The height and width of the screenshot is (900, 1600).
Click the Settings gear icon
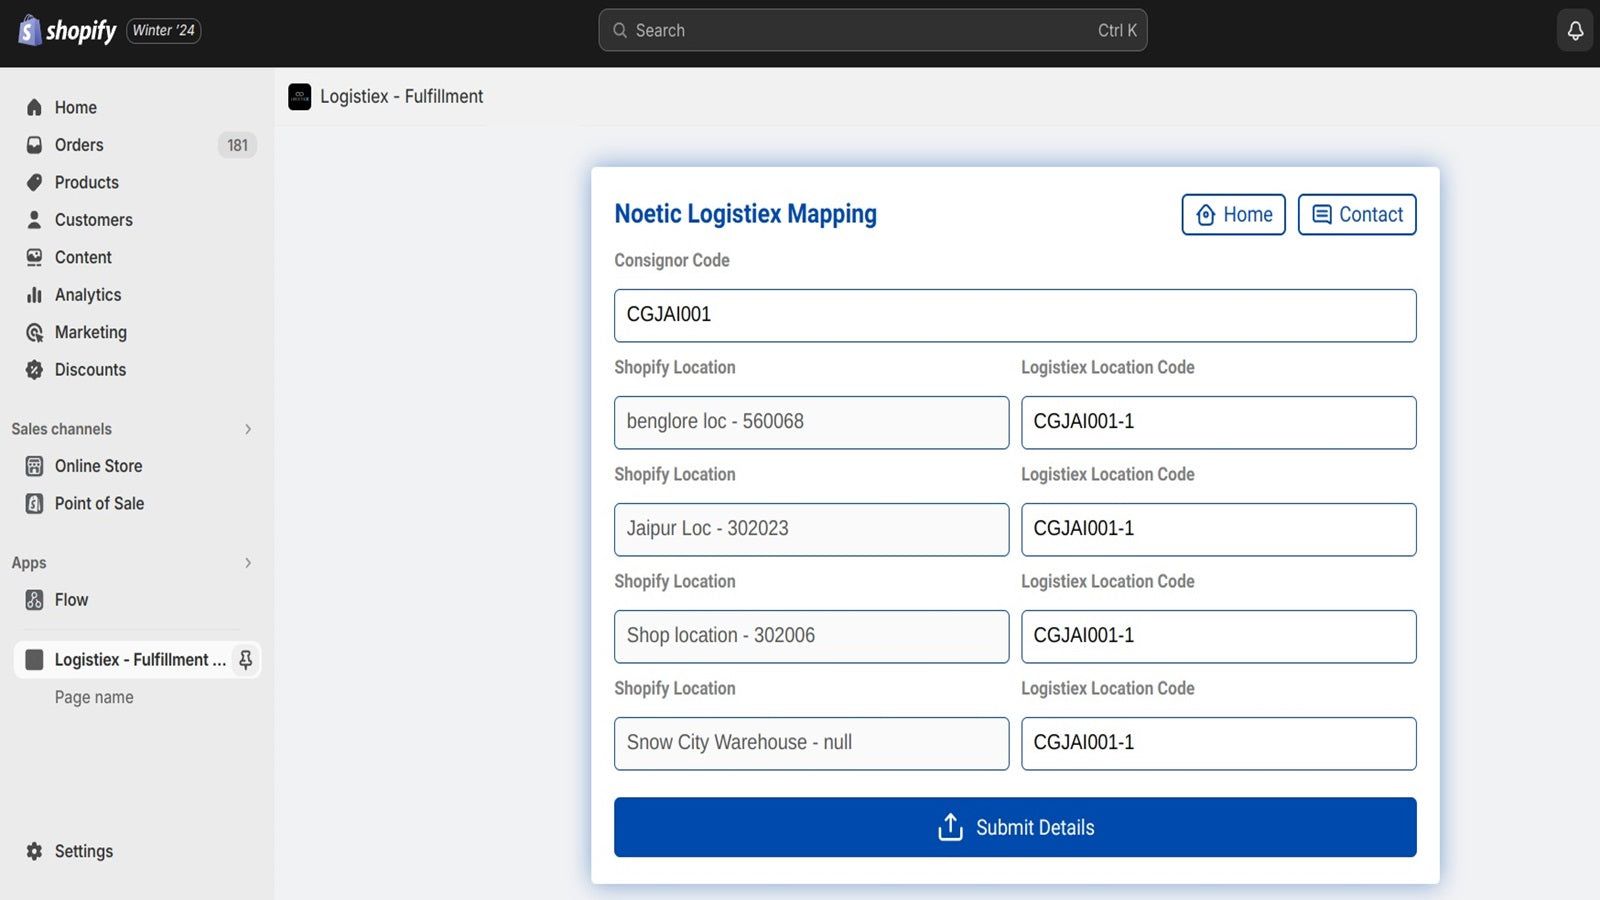34,851
